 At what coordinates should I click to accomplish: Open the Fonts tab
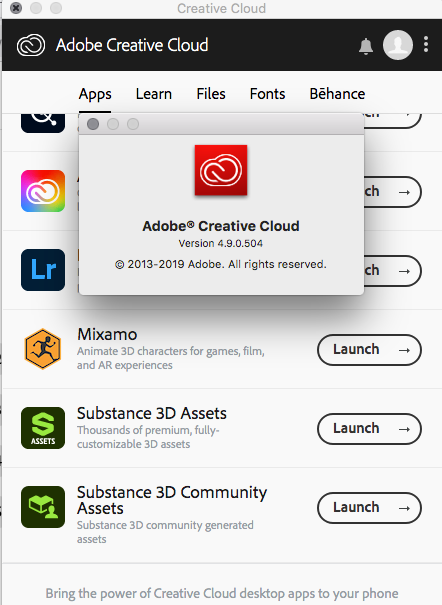click(267, 94)
